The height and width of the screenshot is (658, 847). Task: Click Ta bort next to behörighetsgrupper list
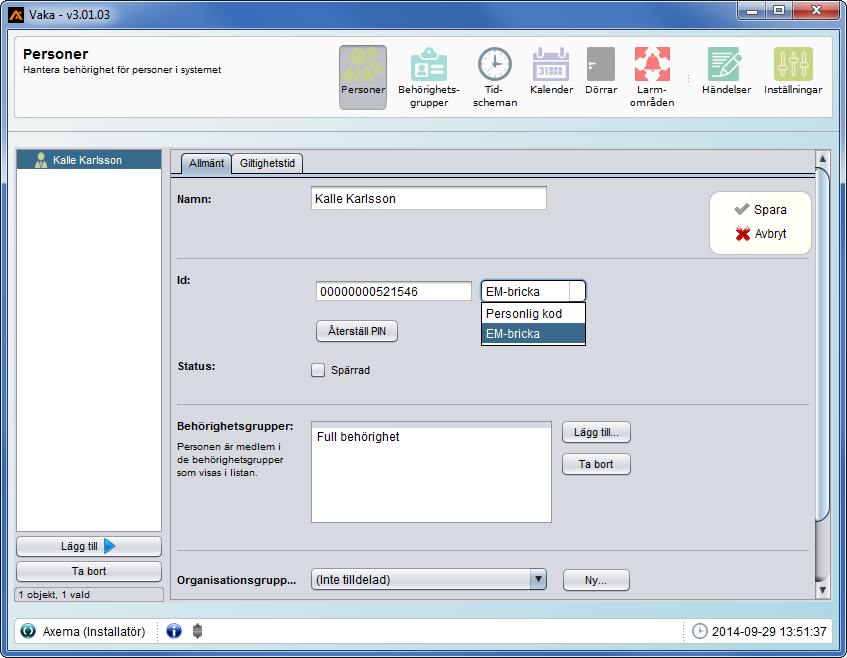596,464
